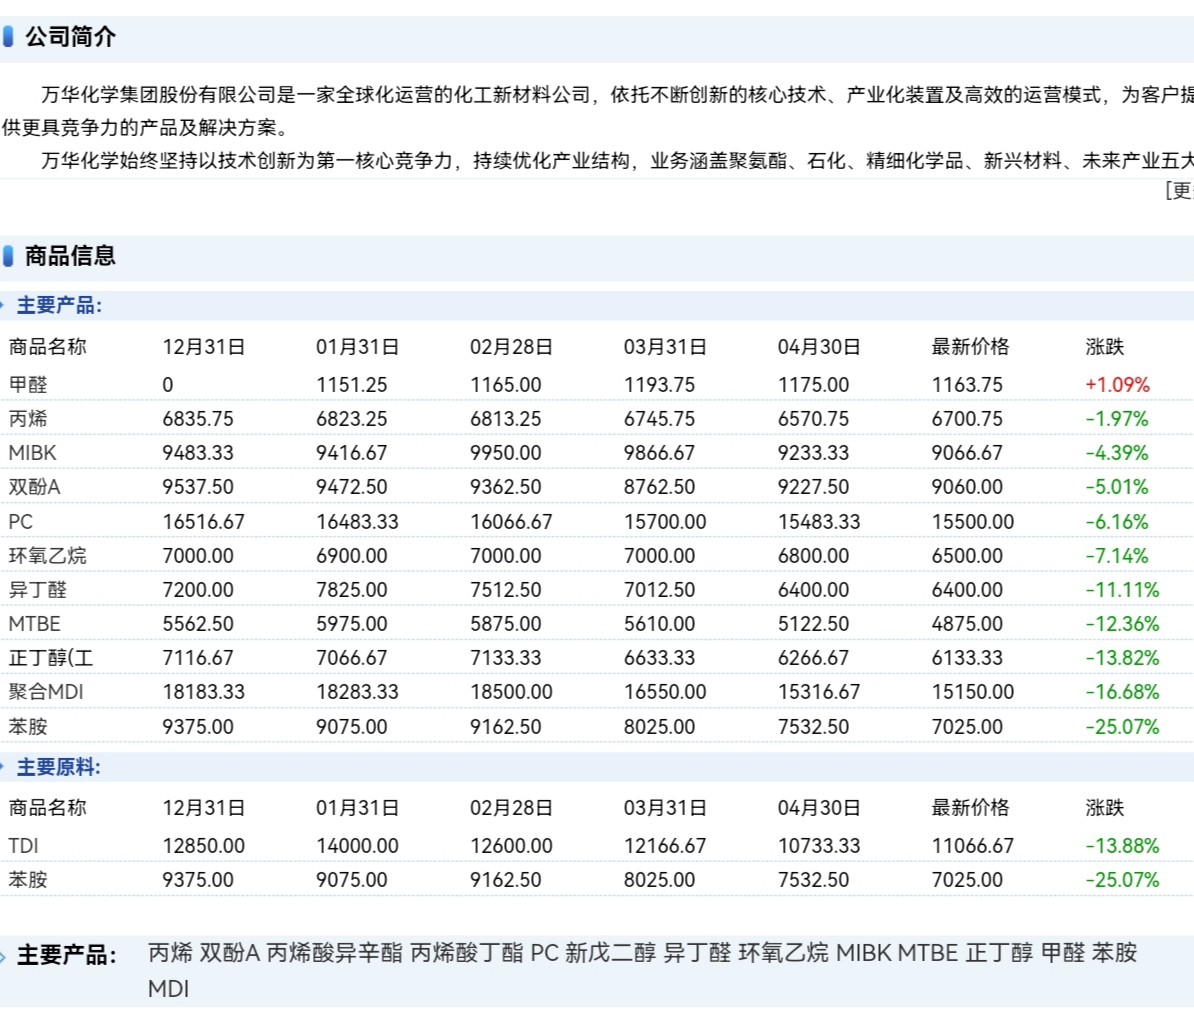Screen dimensions: 1194x1012
Task: Click the -7.14% change for 环氧乙烷
Action: click(x=1116, y=557)
